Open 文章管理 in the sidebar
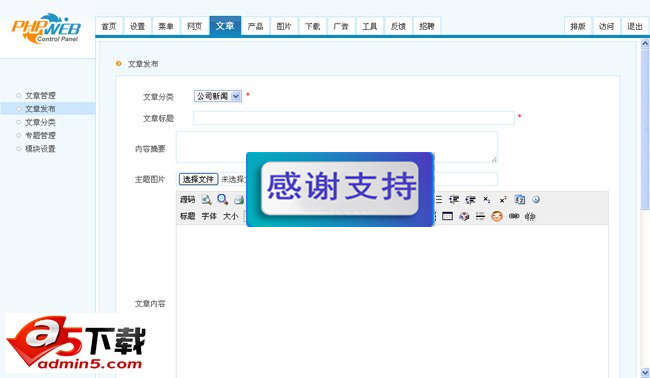 click(x=40, y=95)
